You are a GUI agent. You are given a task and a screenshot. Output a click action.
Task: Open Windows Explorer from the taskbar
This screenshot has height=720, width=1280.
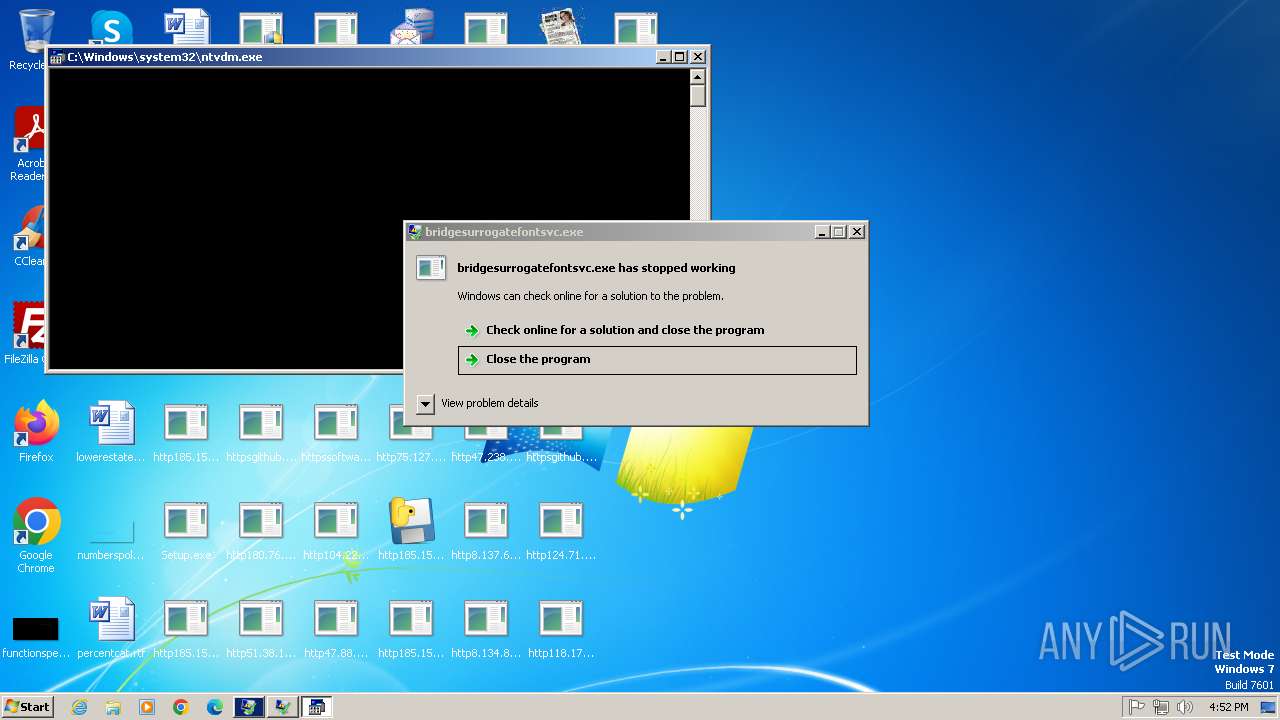click(113, 707)
